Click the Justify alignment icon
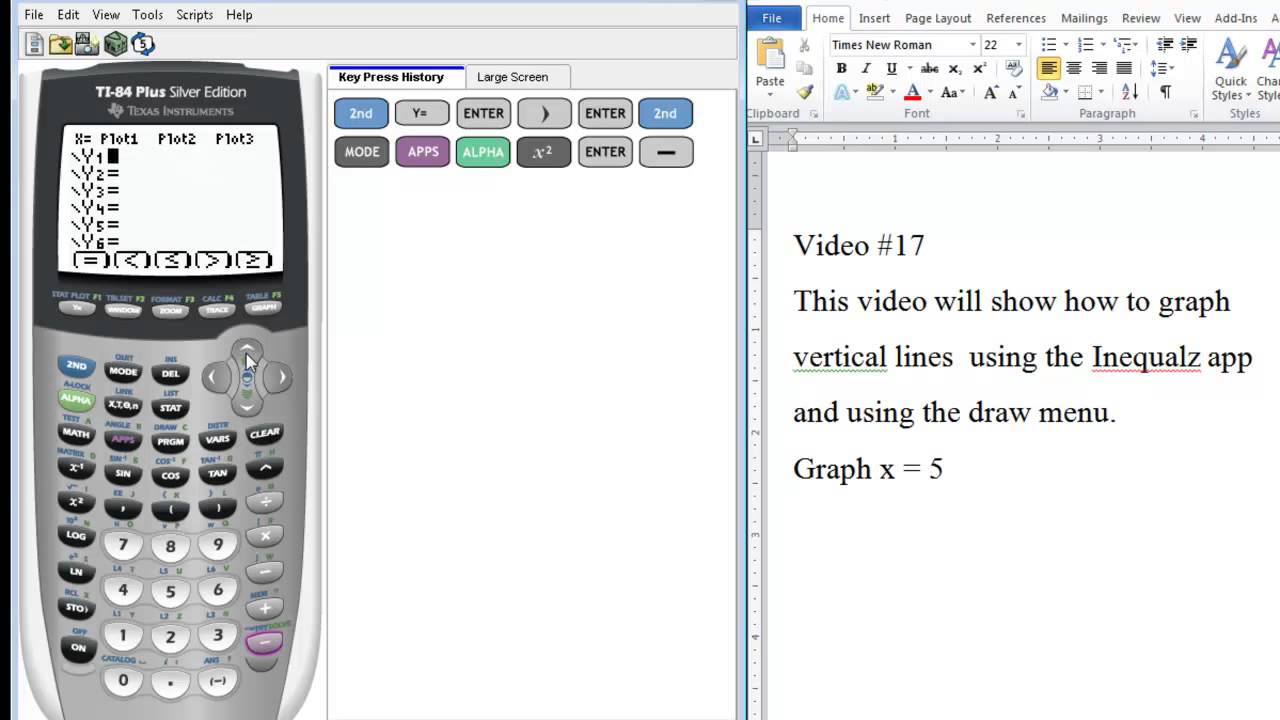1280x720 pixels. [1124, 68]
